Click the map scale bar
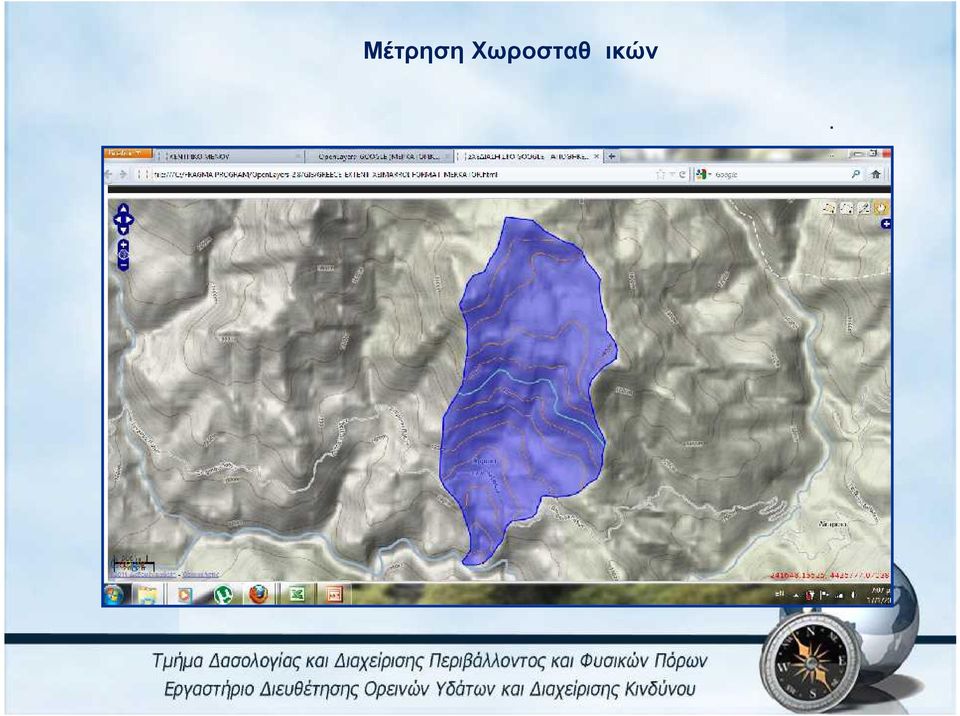The height and width of the screenshot is (716, 960). 133,563
